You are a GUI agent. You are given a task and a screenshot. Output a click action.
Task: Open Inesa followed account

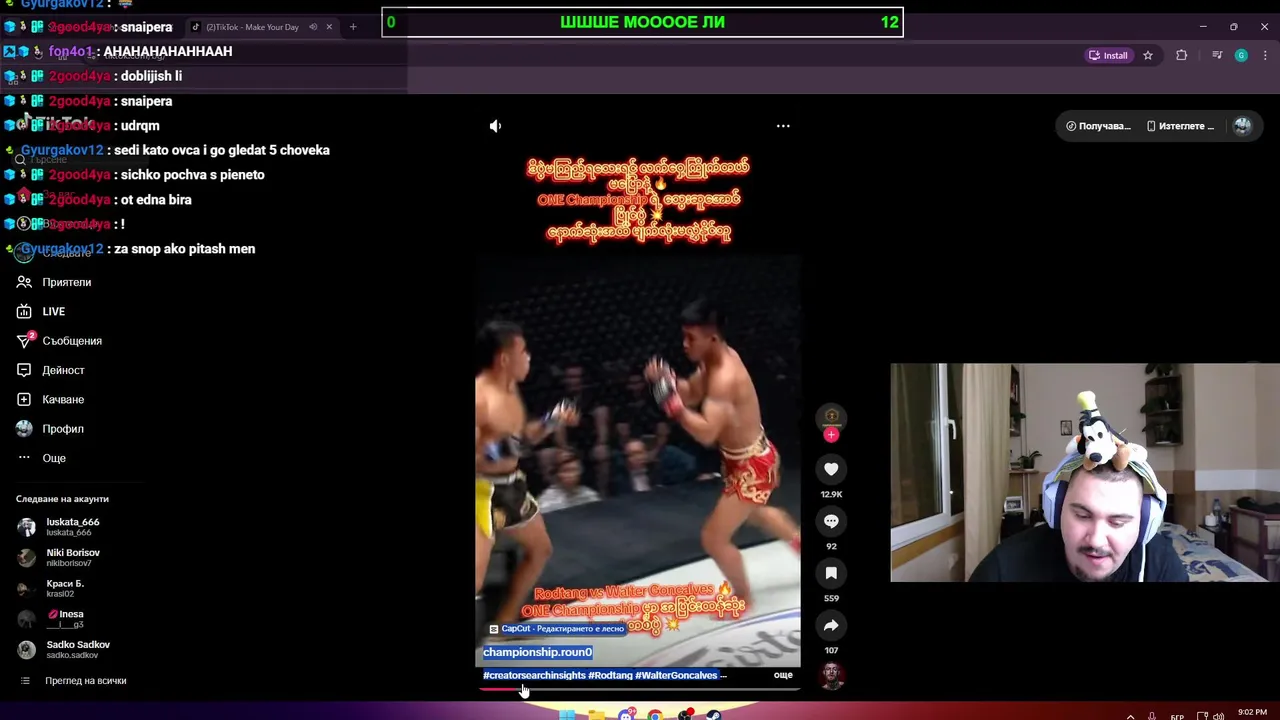[65, 619]
